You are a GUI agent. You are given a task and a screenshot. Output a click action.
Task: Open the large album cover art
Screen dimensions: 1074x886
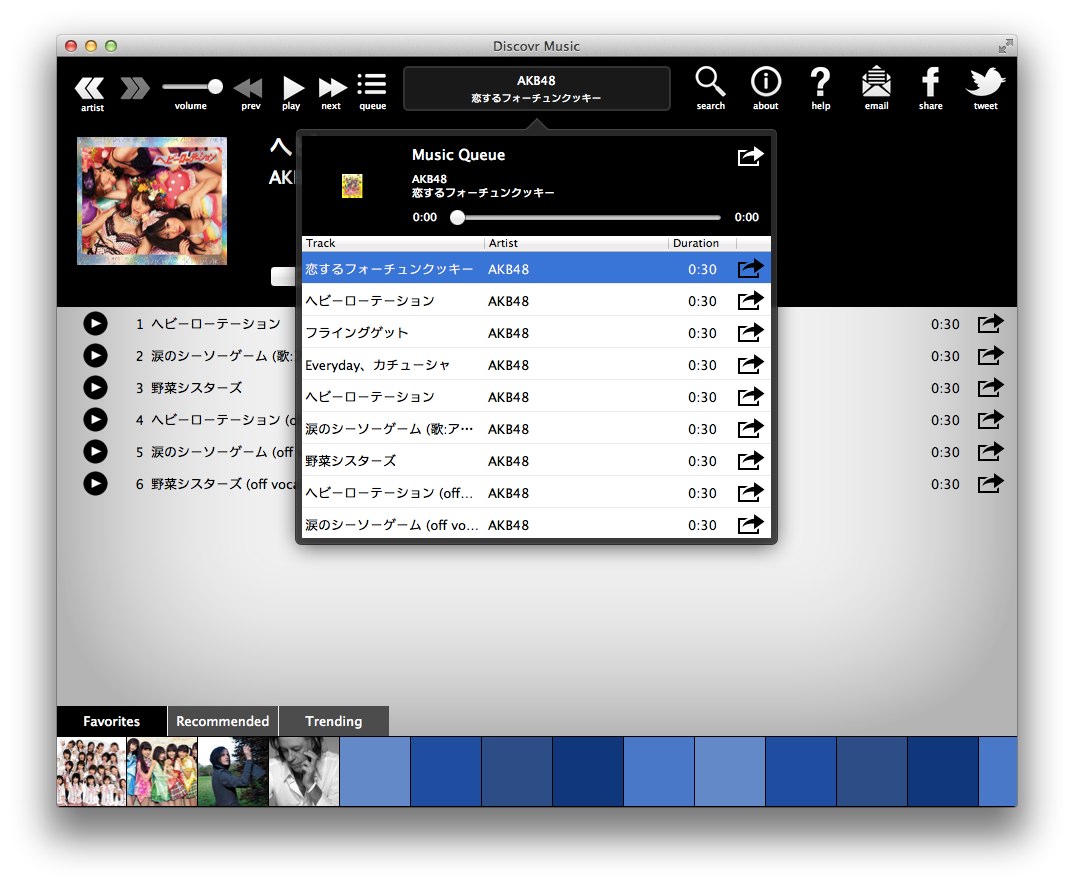point(152,201)
